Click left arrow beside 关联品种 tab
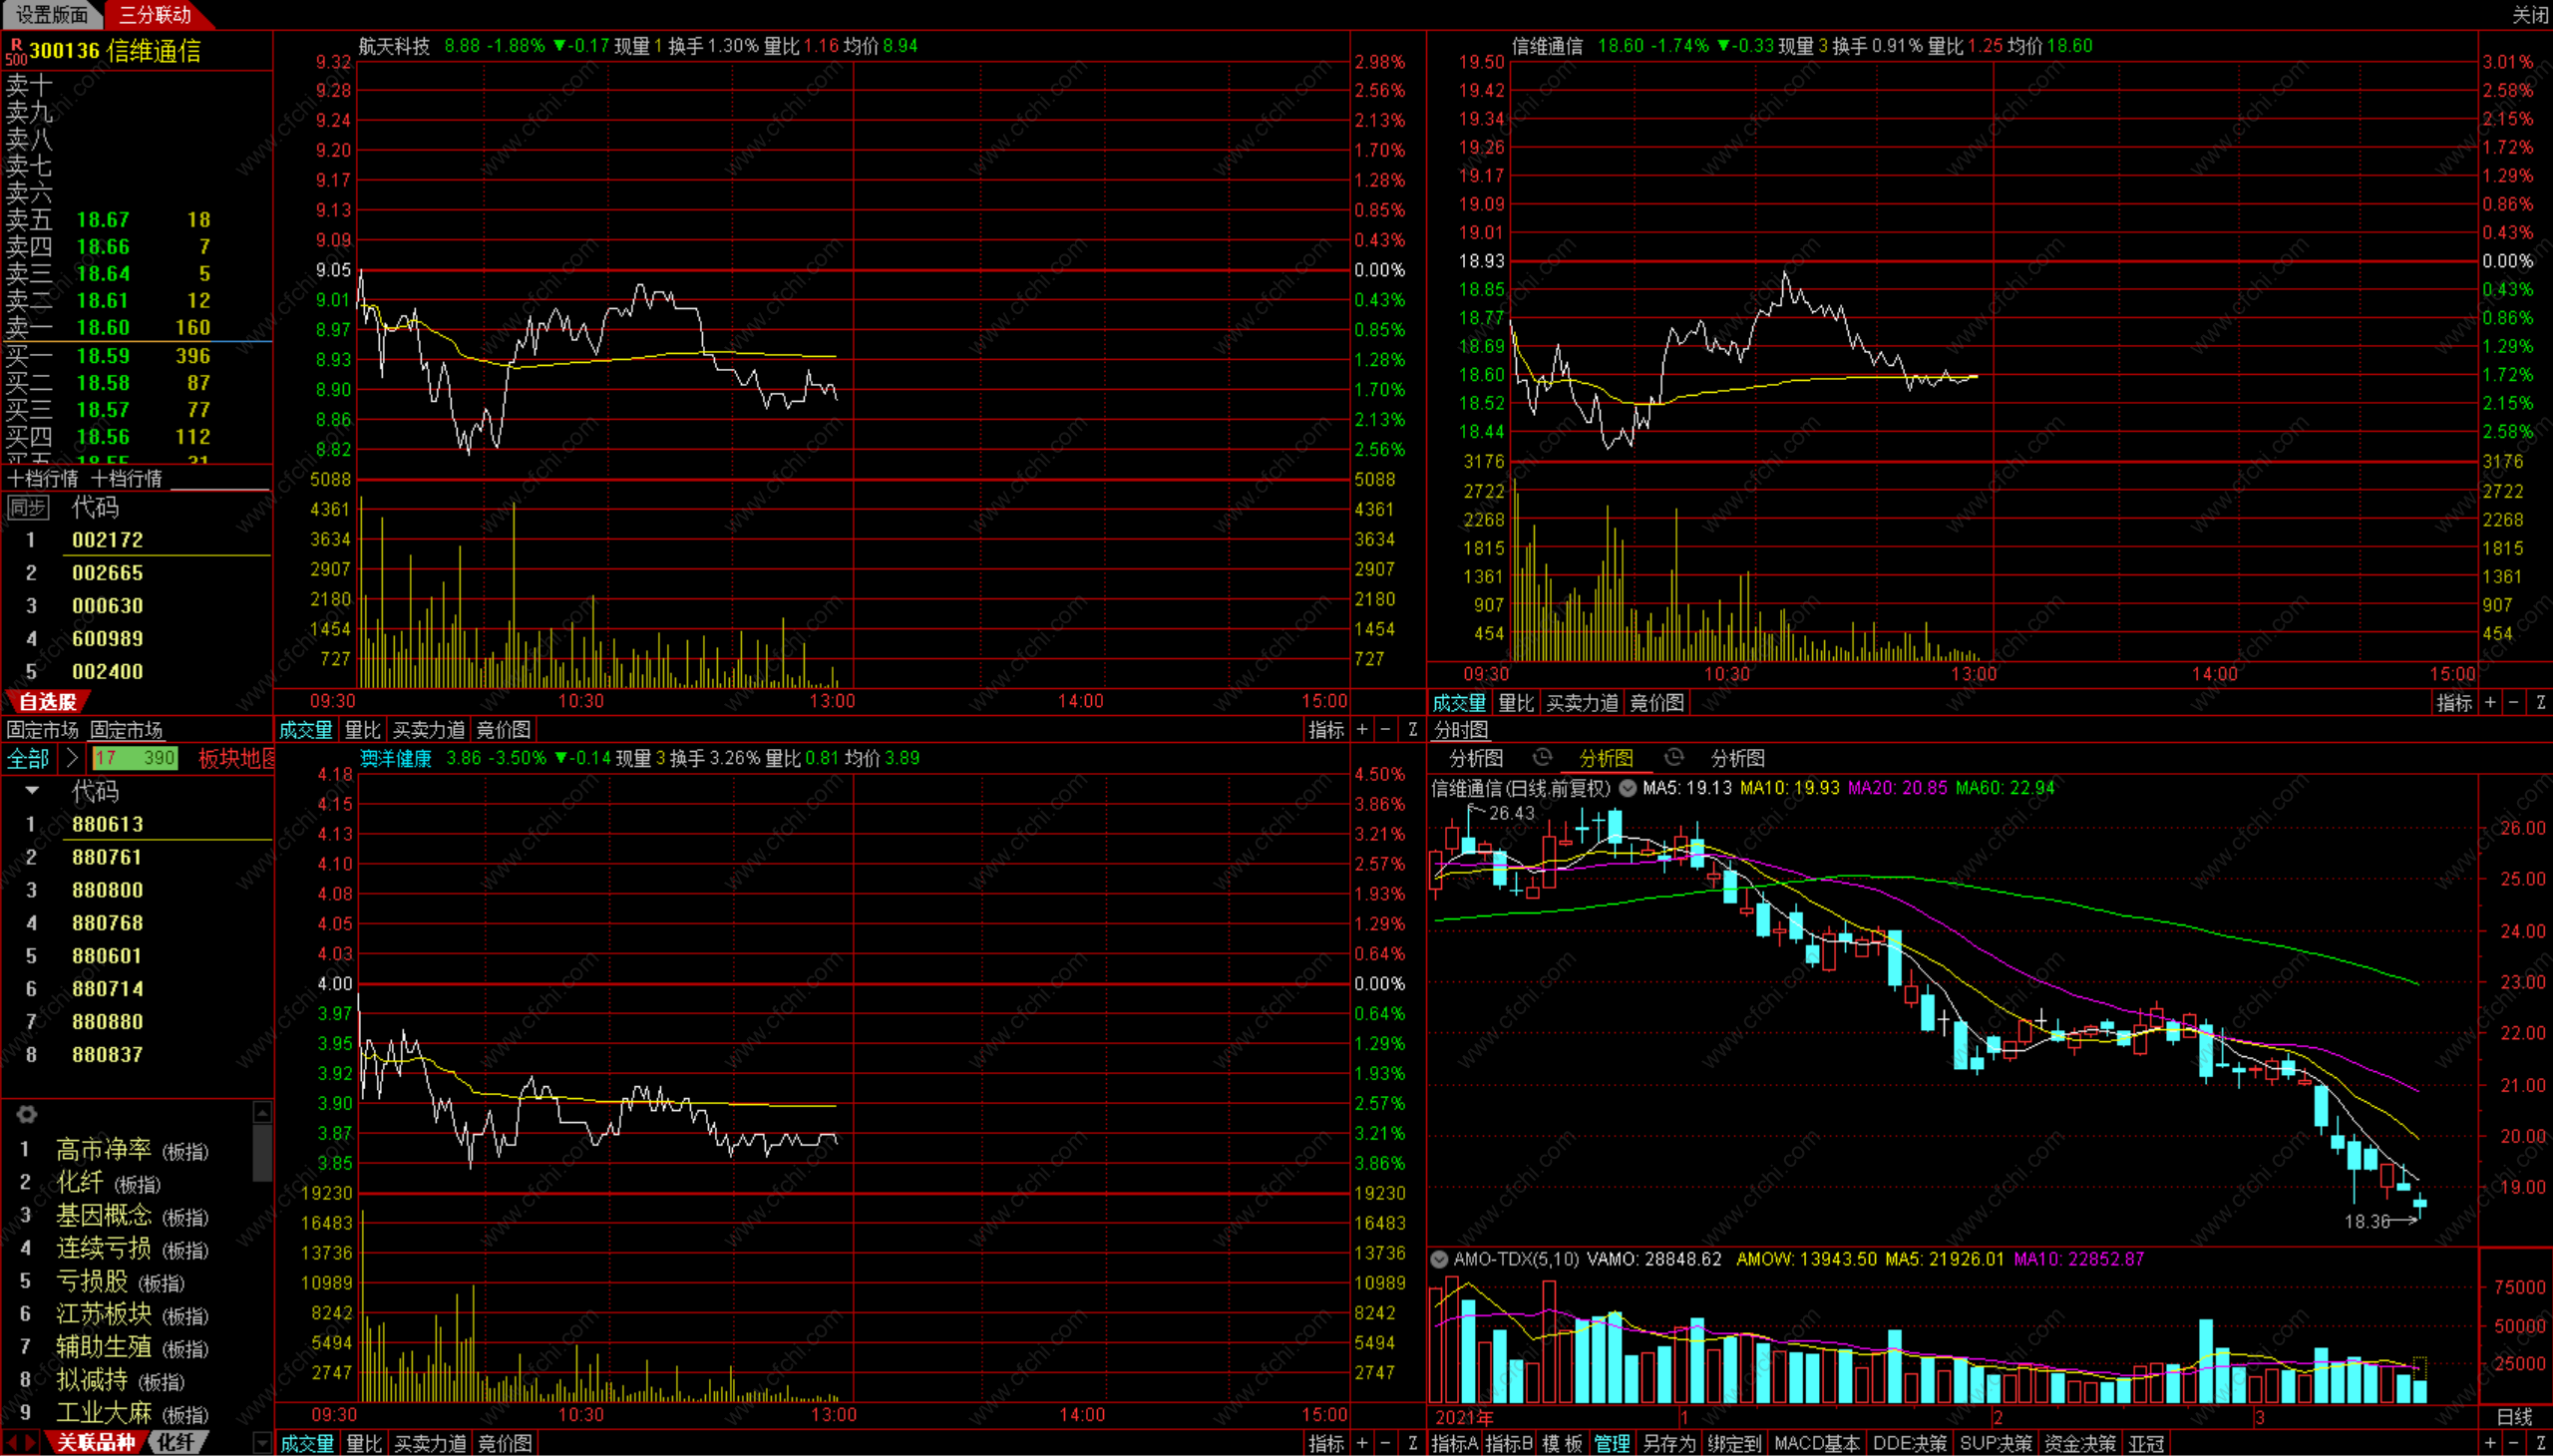2553x1456 pixels. tap(12, 1442)
